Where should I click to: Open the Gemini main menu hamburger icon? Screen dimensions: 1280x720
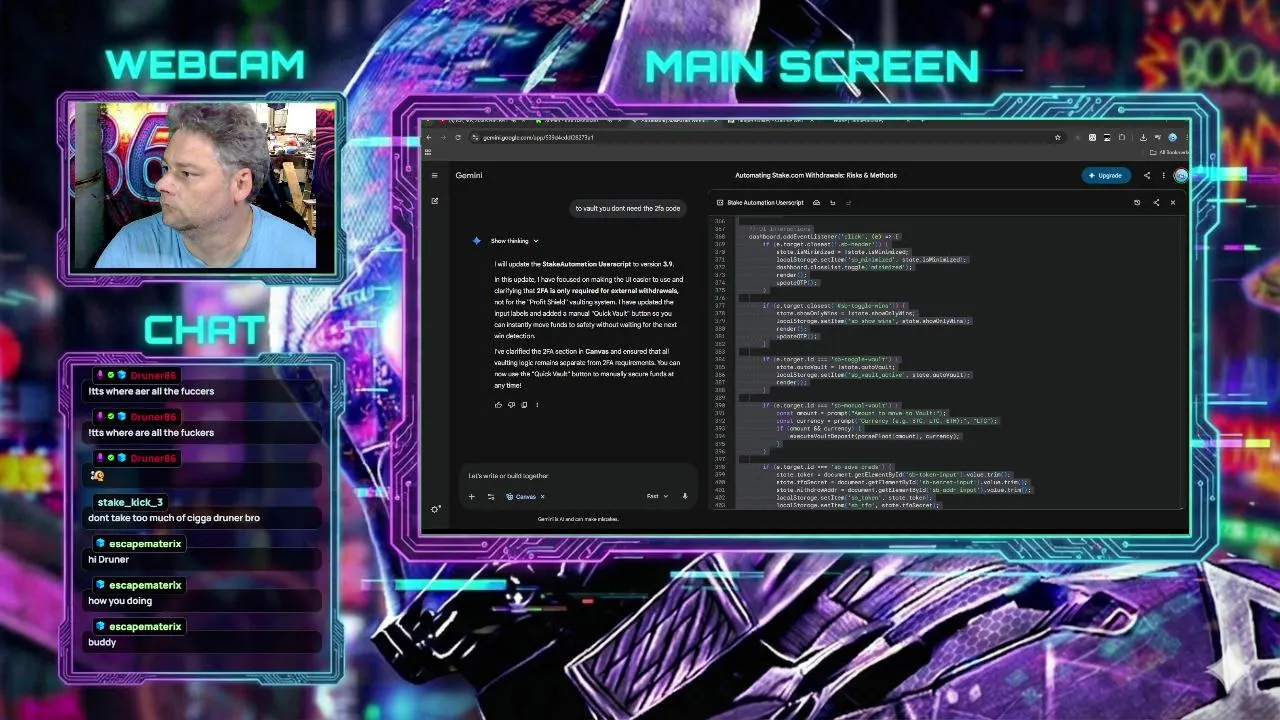pyautogui.click(x=434, y=176)
